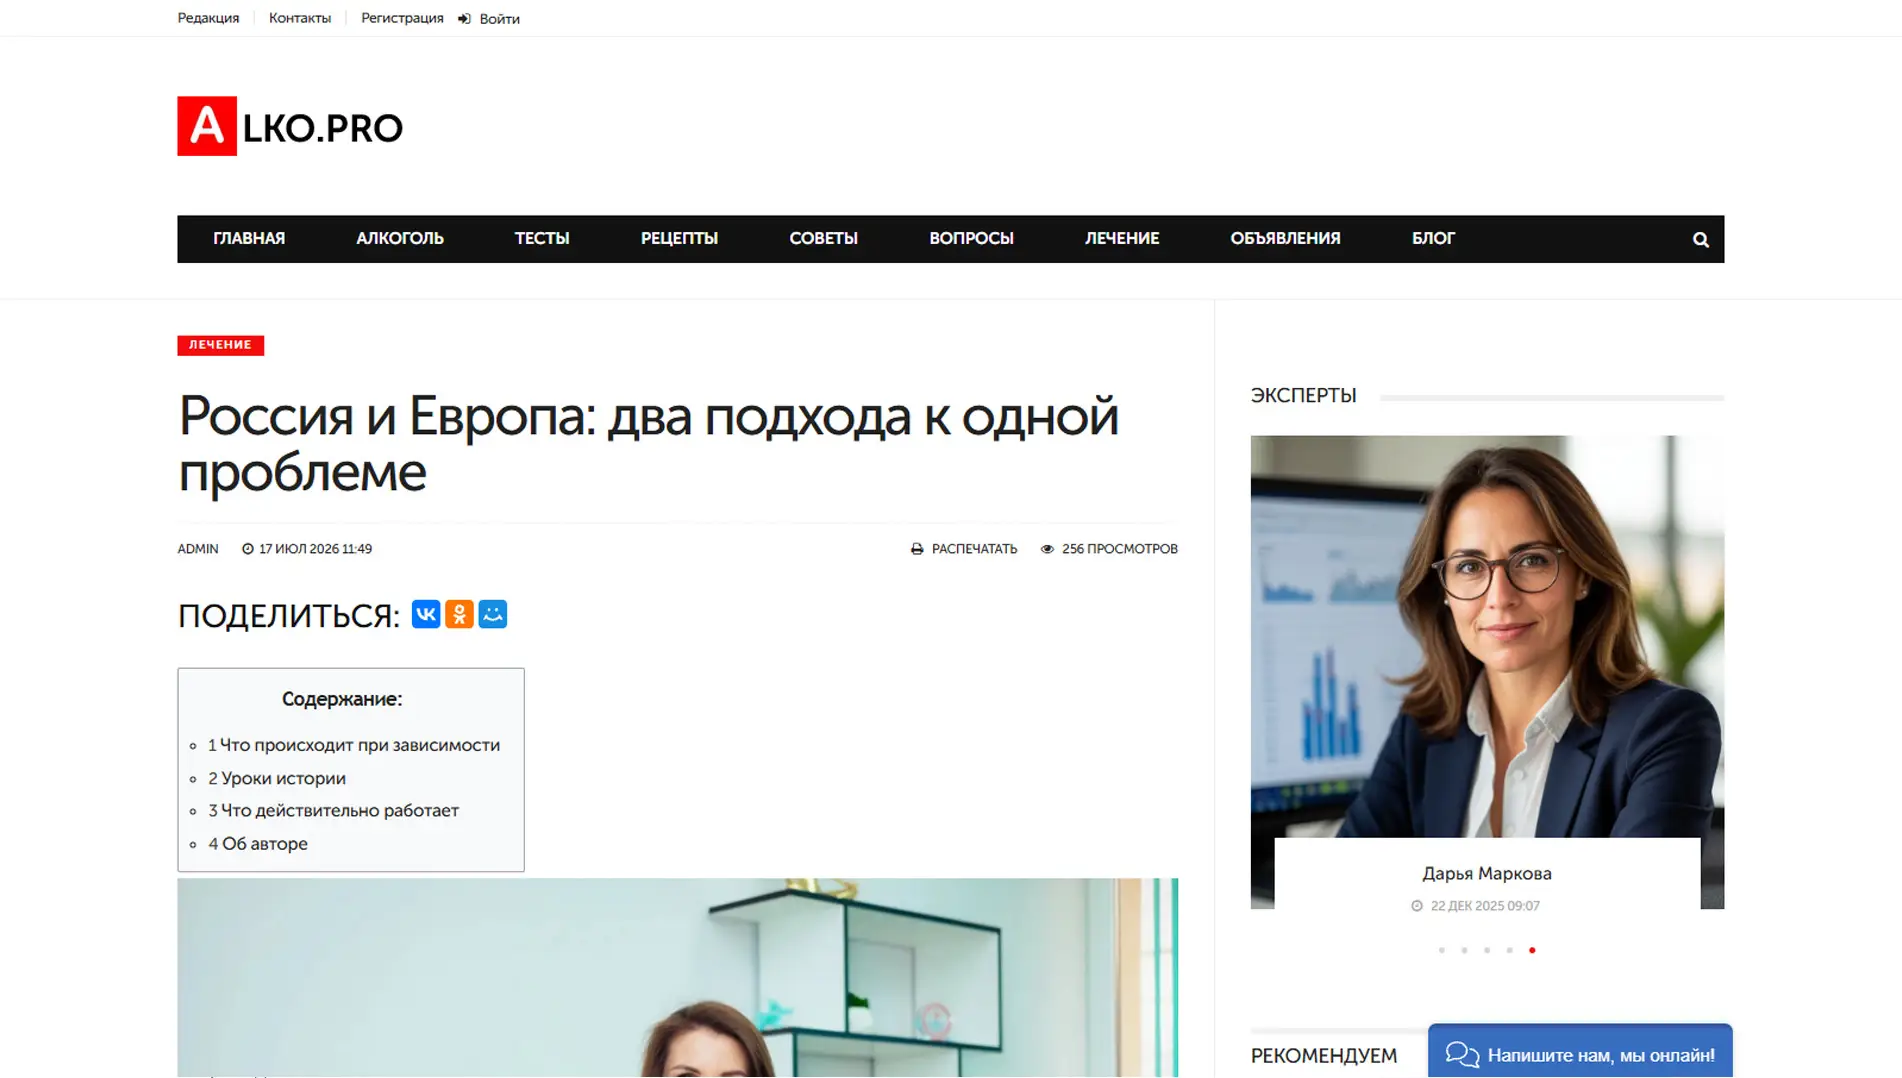Screen dimensions: 1902x1078
Task: Open the search magnifier in navigation bar
Action: [x=1700, y=239]
